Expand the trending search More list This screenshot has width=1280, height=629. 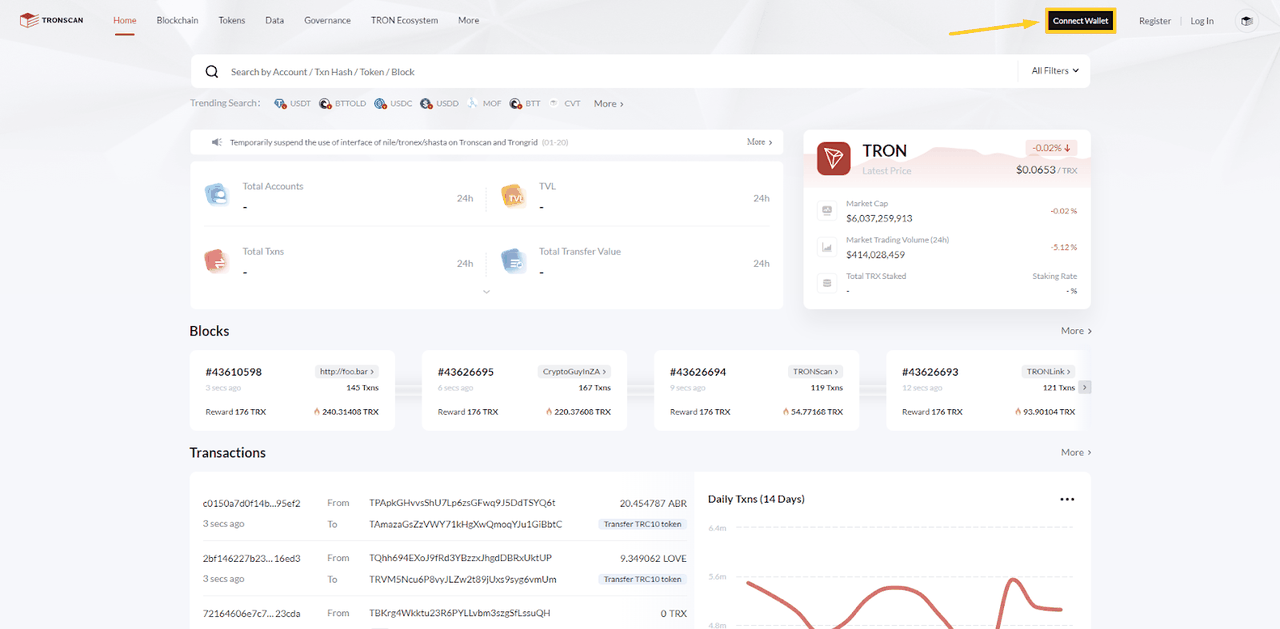pos(606,103)
